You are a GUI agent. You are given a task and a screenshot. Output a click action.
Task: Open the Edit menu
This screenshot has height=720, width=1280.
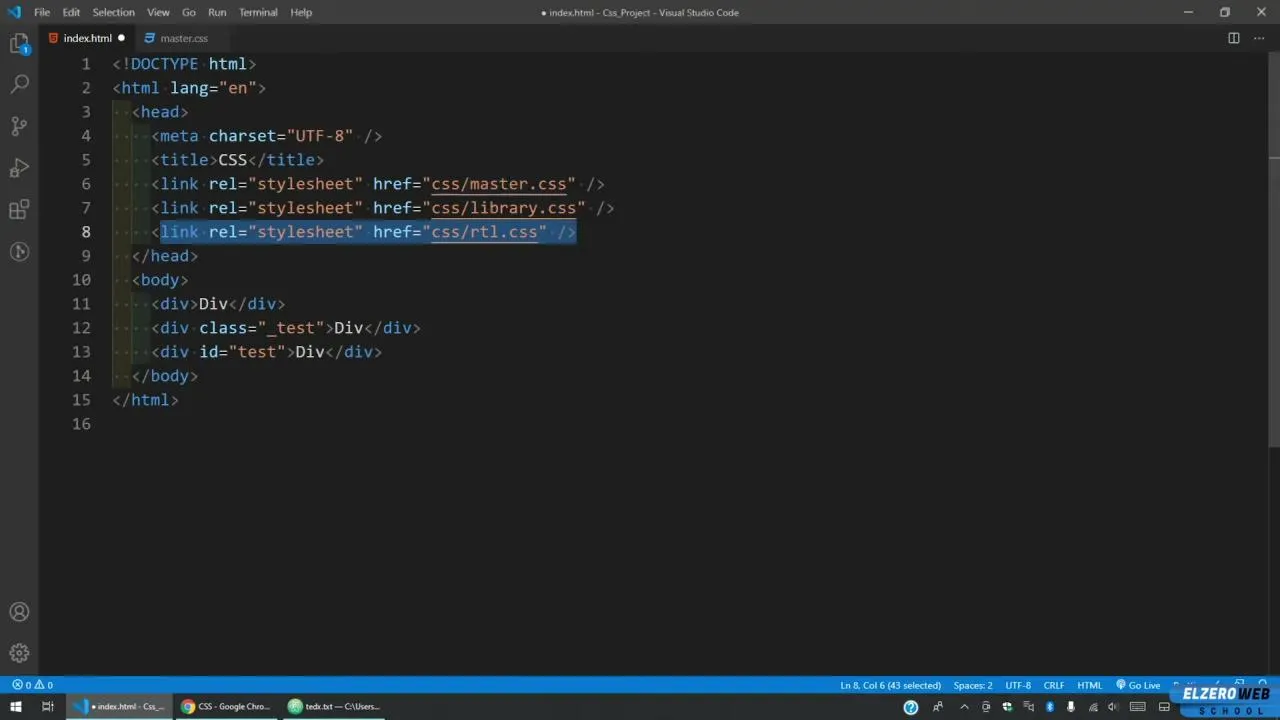[x=71, y=12]
